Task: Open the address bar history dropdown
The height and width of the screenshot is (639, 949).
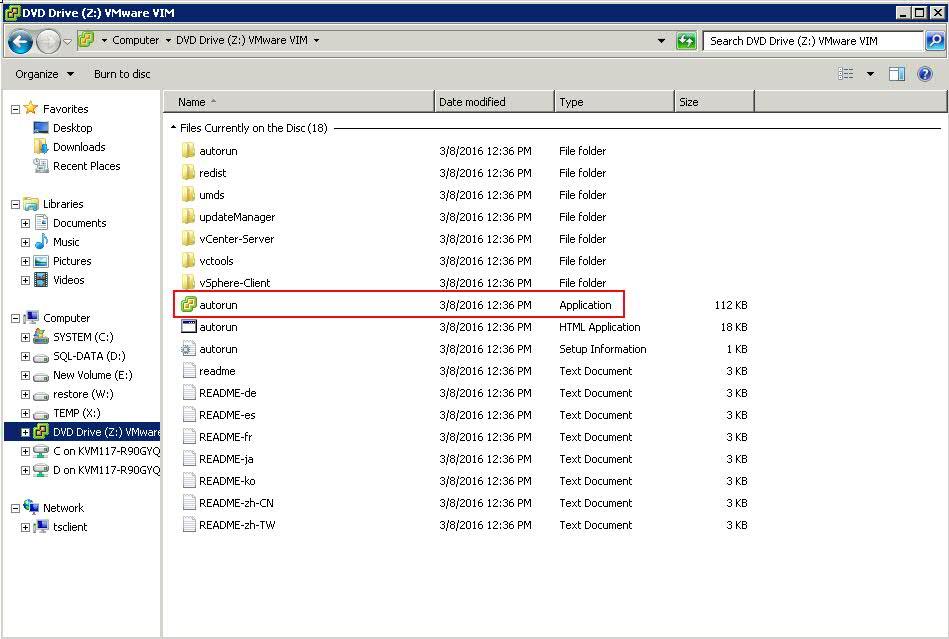Action: pos(661,41)
